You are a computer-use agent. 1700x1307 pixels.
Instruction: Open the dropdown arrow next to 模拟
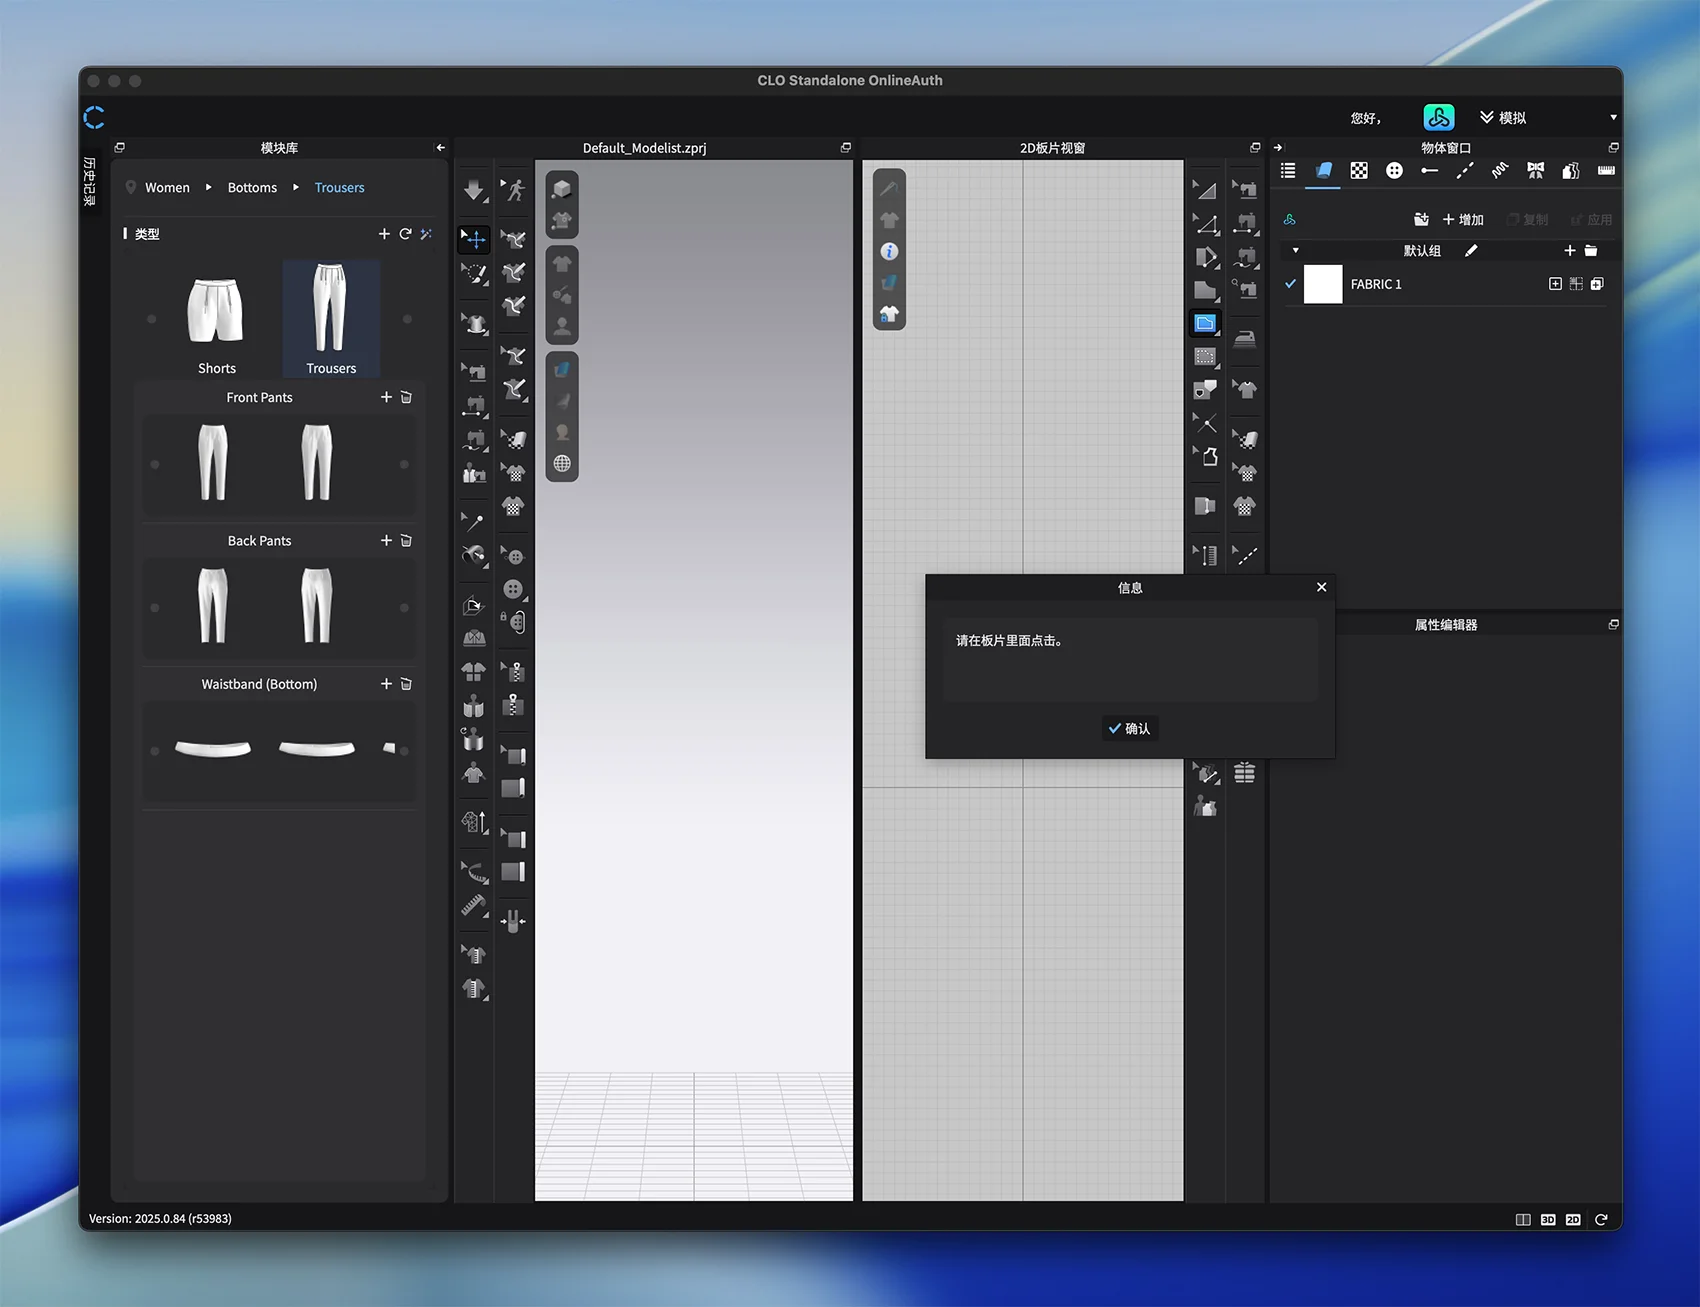pyautogui.click(x=1612, y=118)
